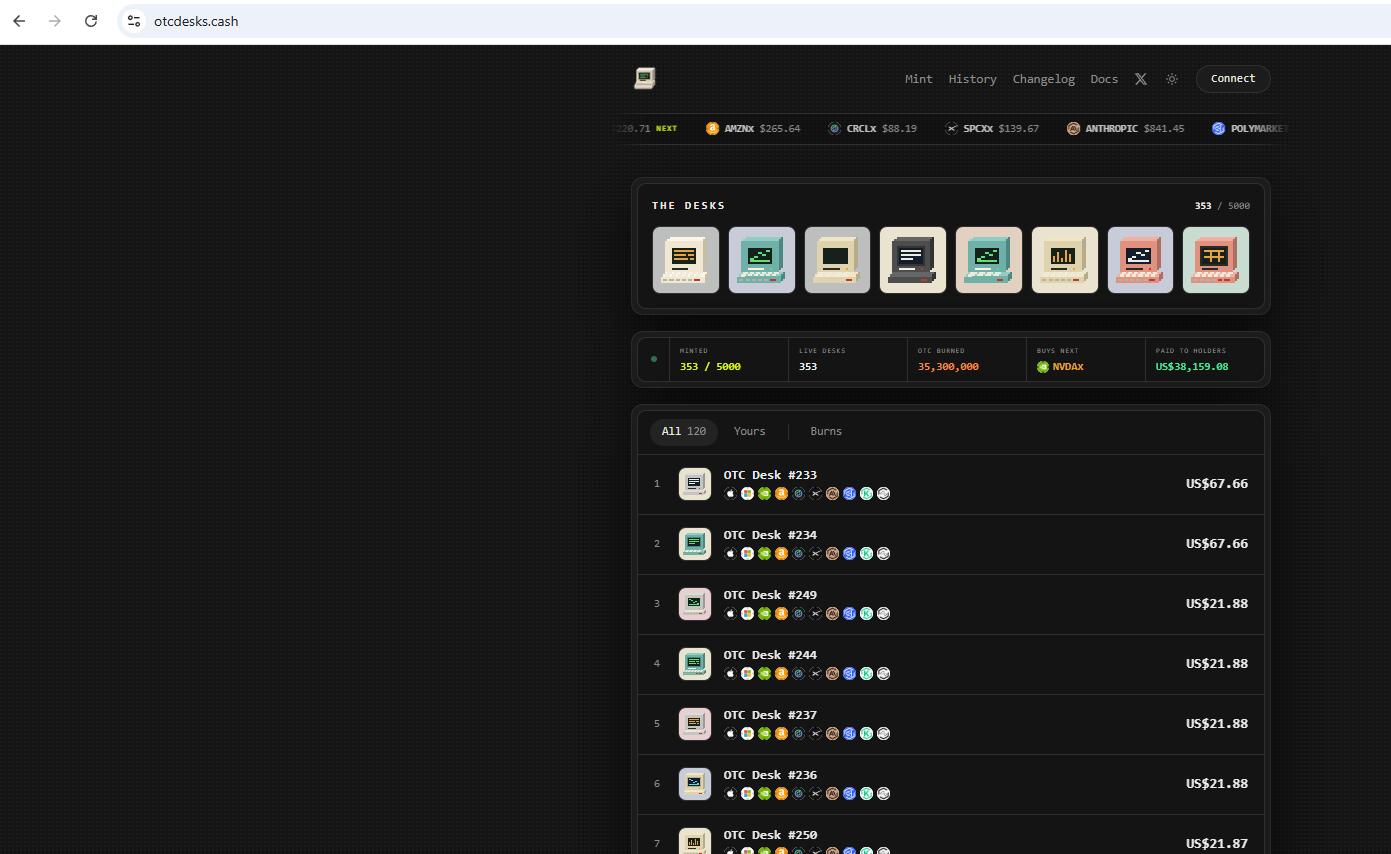Toggle the light/dark theme sun icon
This screenshot has width=1391, height=854.
[x=1172, y=79]
